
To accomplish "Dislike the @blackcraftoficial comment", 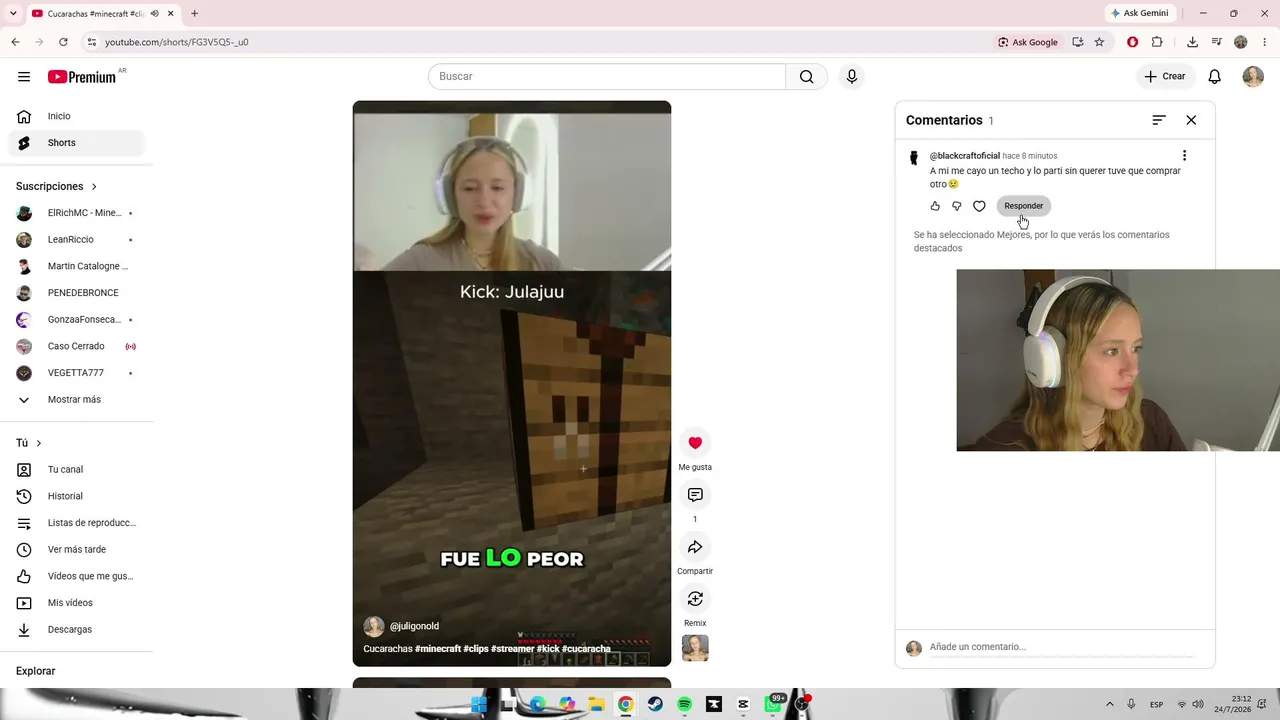I will [x=957, y=206].
